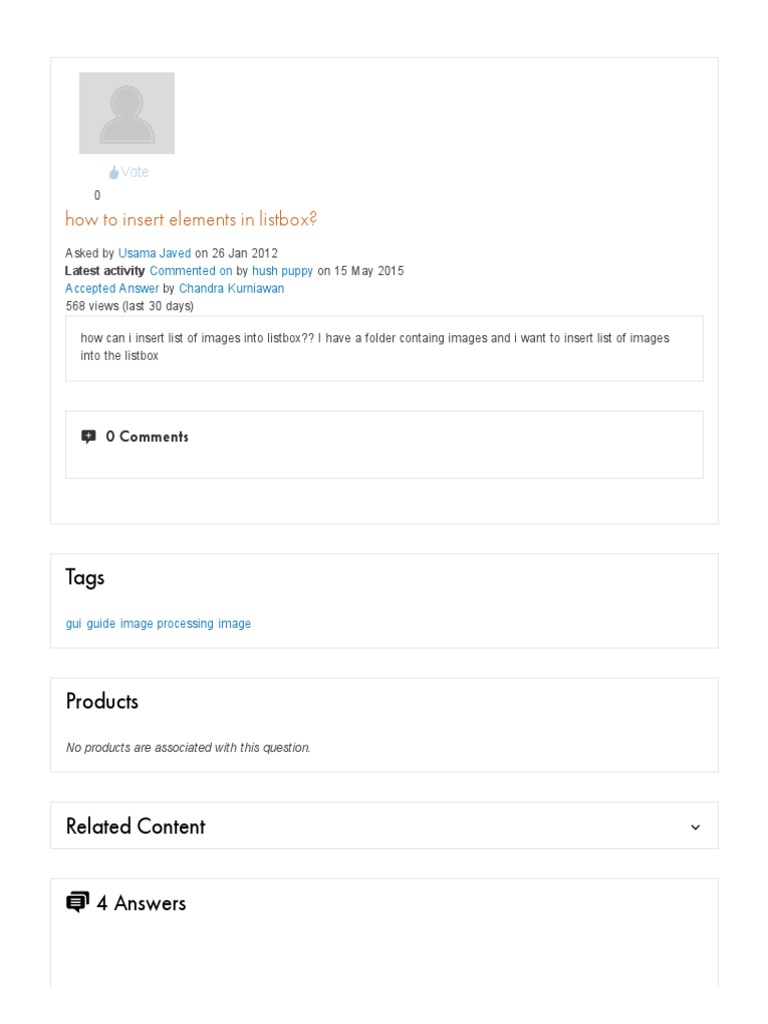Open Chandra Kurniawan's profile link
Image resolution: width=768 pixels, height=1024 pixels.
coord(231,288)
